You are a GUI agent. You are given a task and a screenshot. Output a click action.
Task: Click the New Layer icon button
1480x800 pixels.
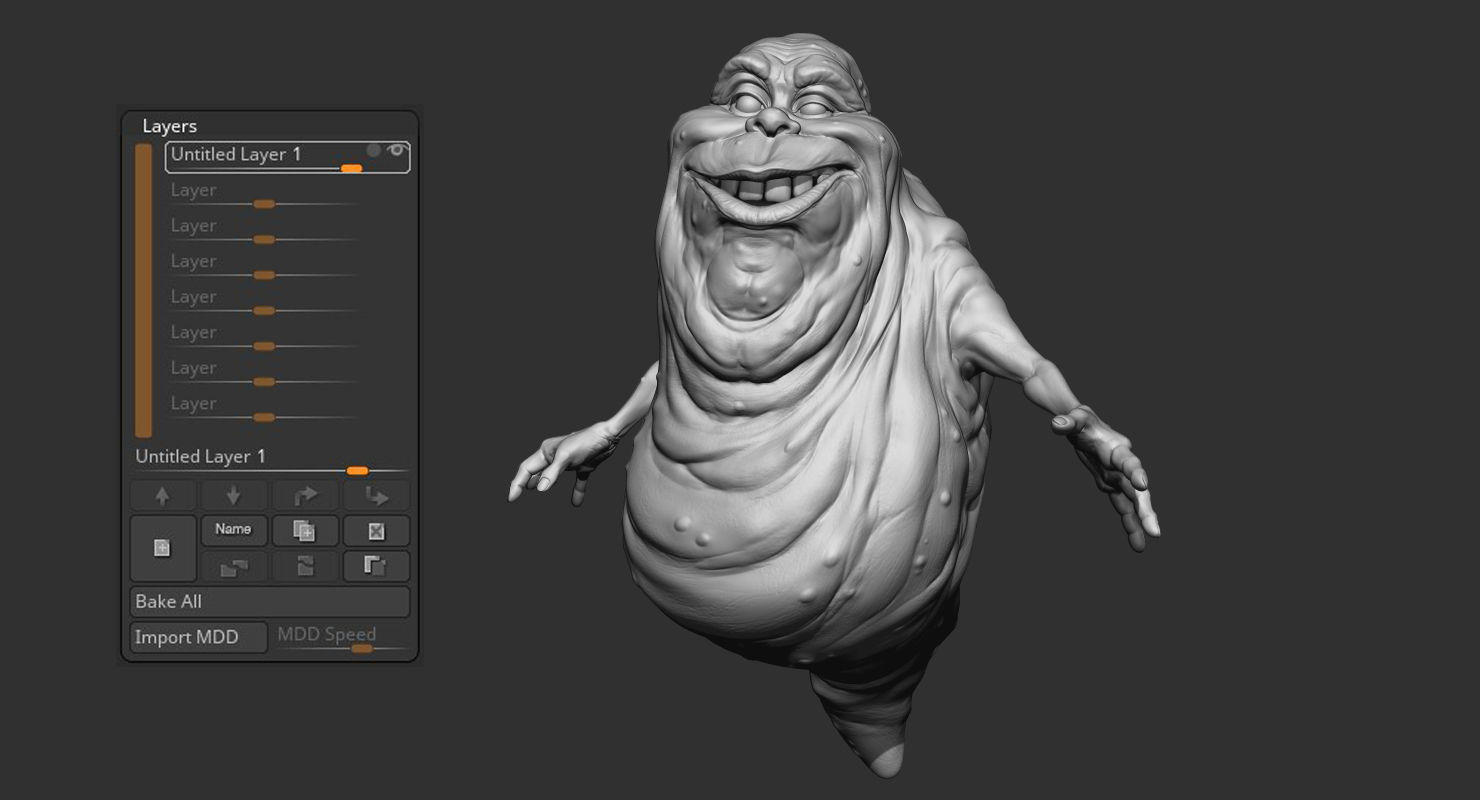point(163,548)
